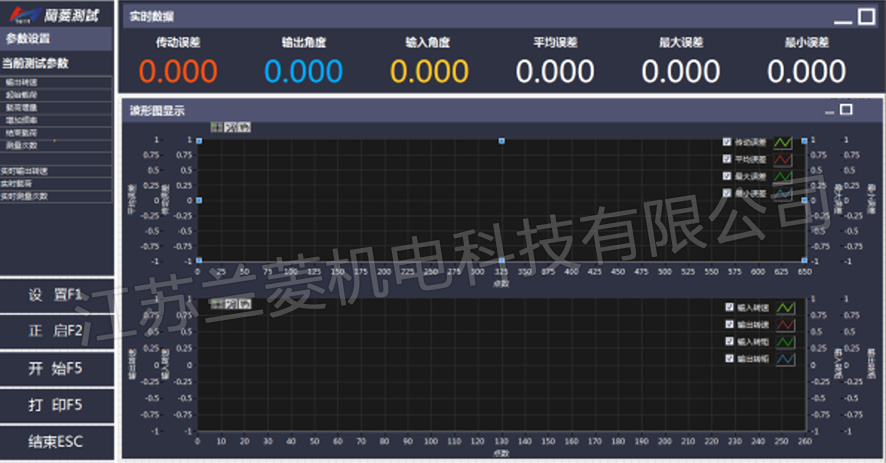Click the zoom tool in lower graph palette
Viewport: 886px width, 463px height.
[x=230, y=304]
